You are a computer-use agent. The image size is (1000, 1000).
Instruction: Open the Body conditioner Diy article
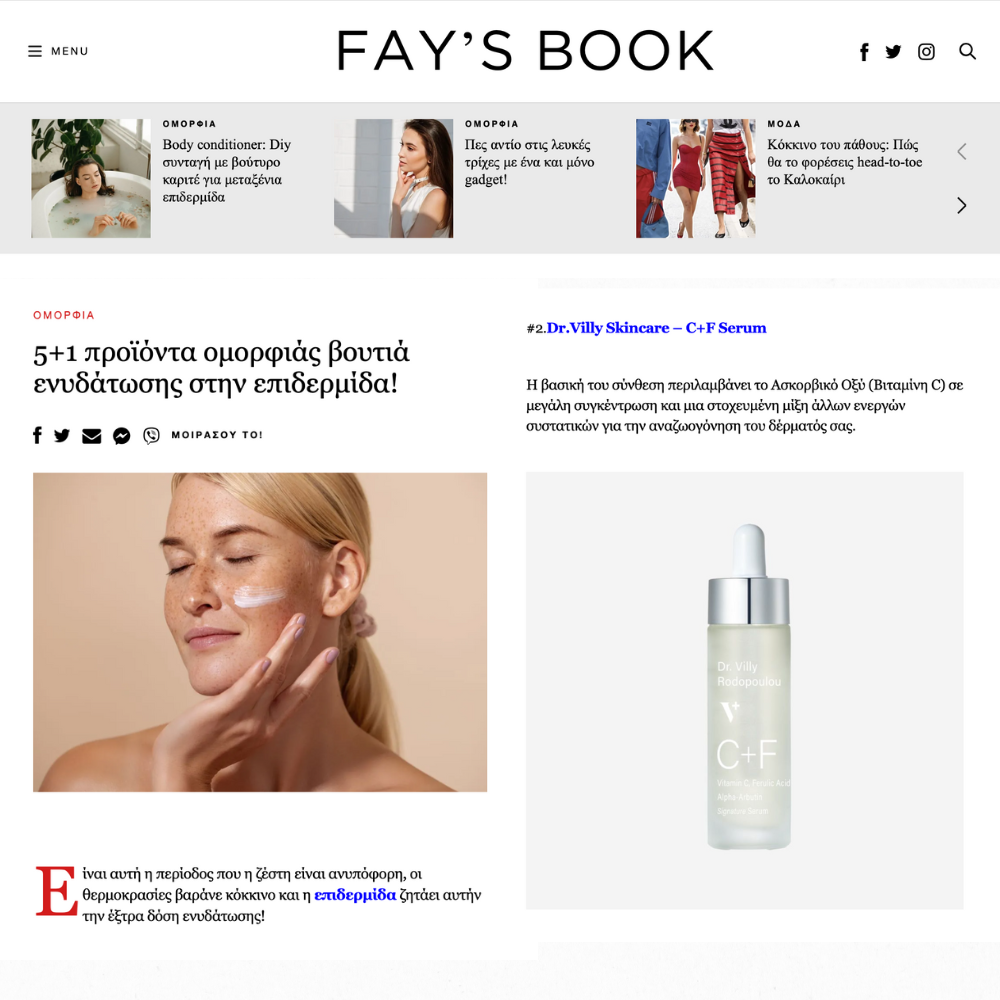[226, 170]
